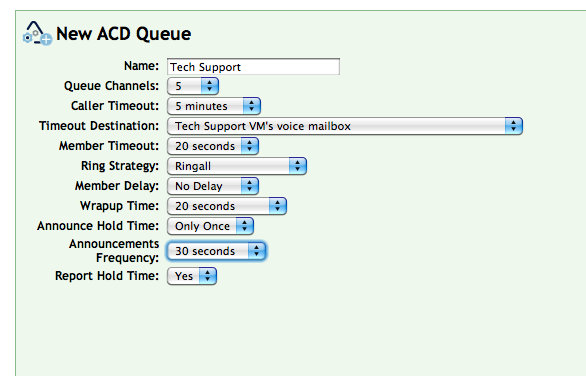Open the Report Hold Time Yes dropdown
This screenshot has width=586, height=376.
coord(192,276)
